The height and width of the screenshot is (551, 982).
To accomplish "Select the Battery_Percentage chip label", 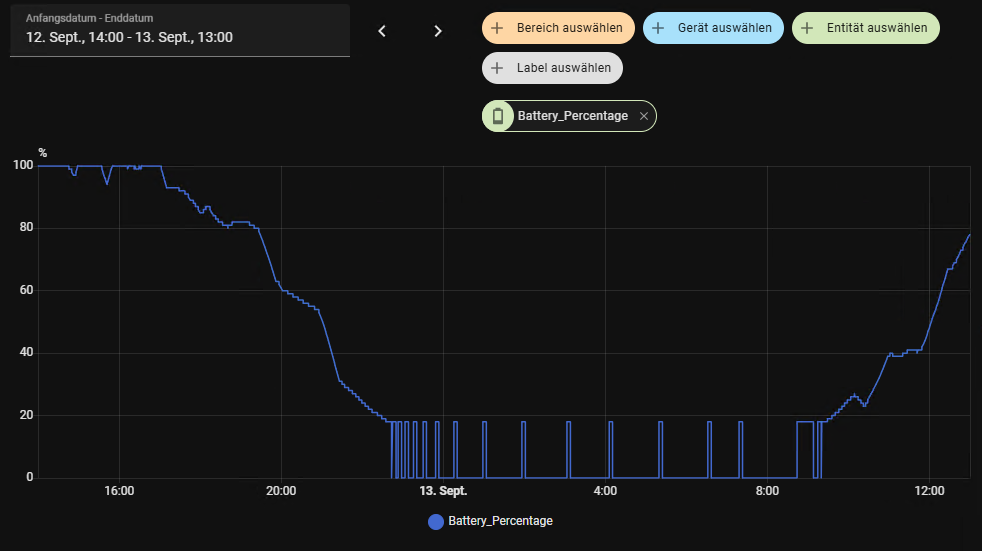I will click(572, 116).
